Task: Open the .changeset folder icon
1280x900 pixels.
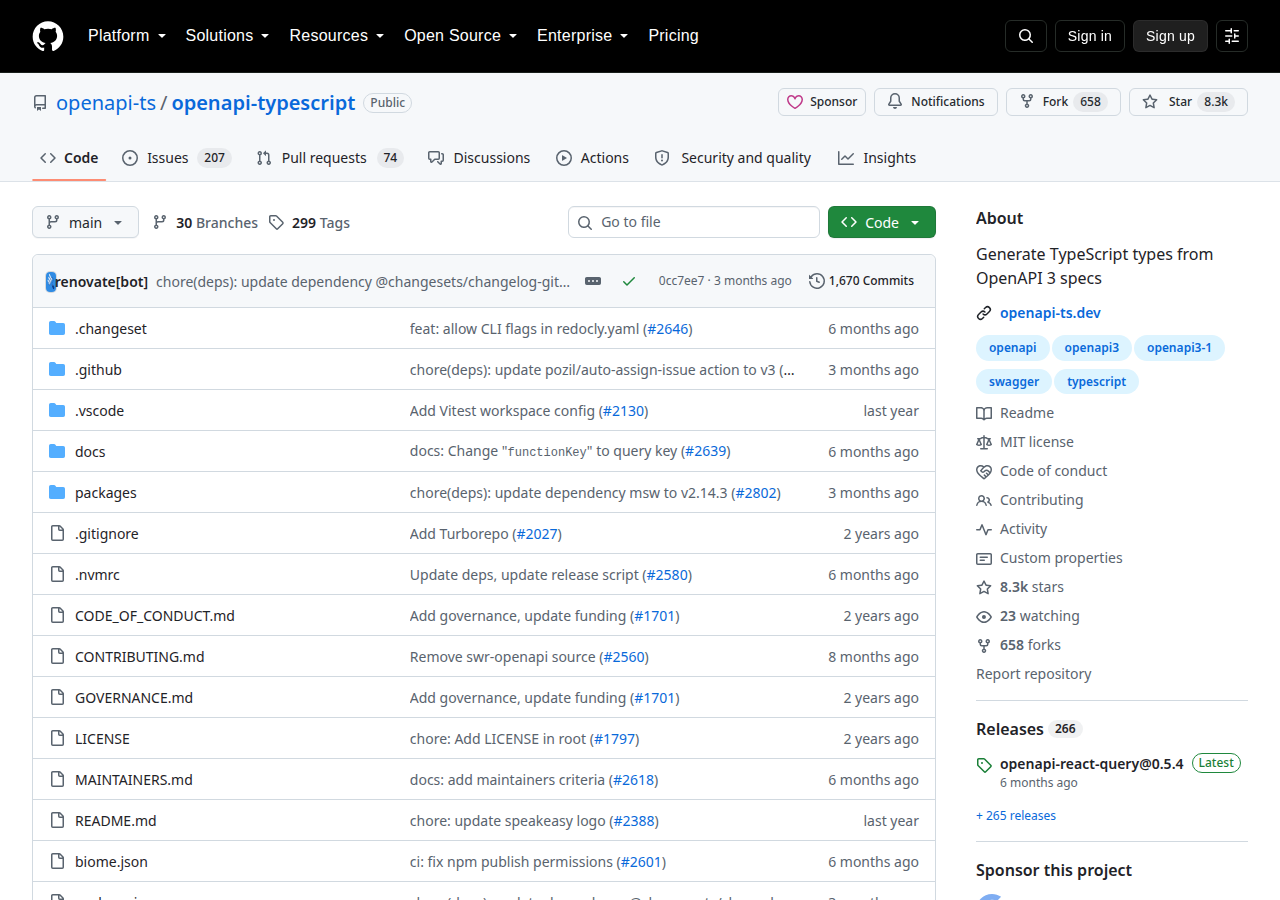Action: tap(57, 329)
